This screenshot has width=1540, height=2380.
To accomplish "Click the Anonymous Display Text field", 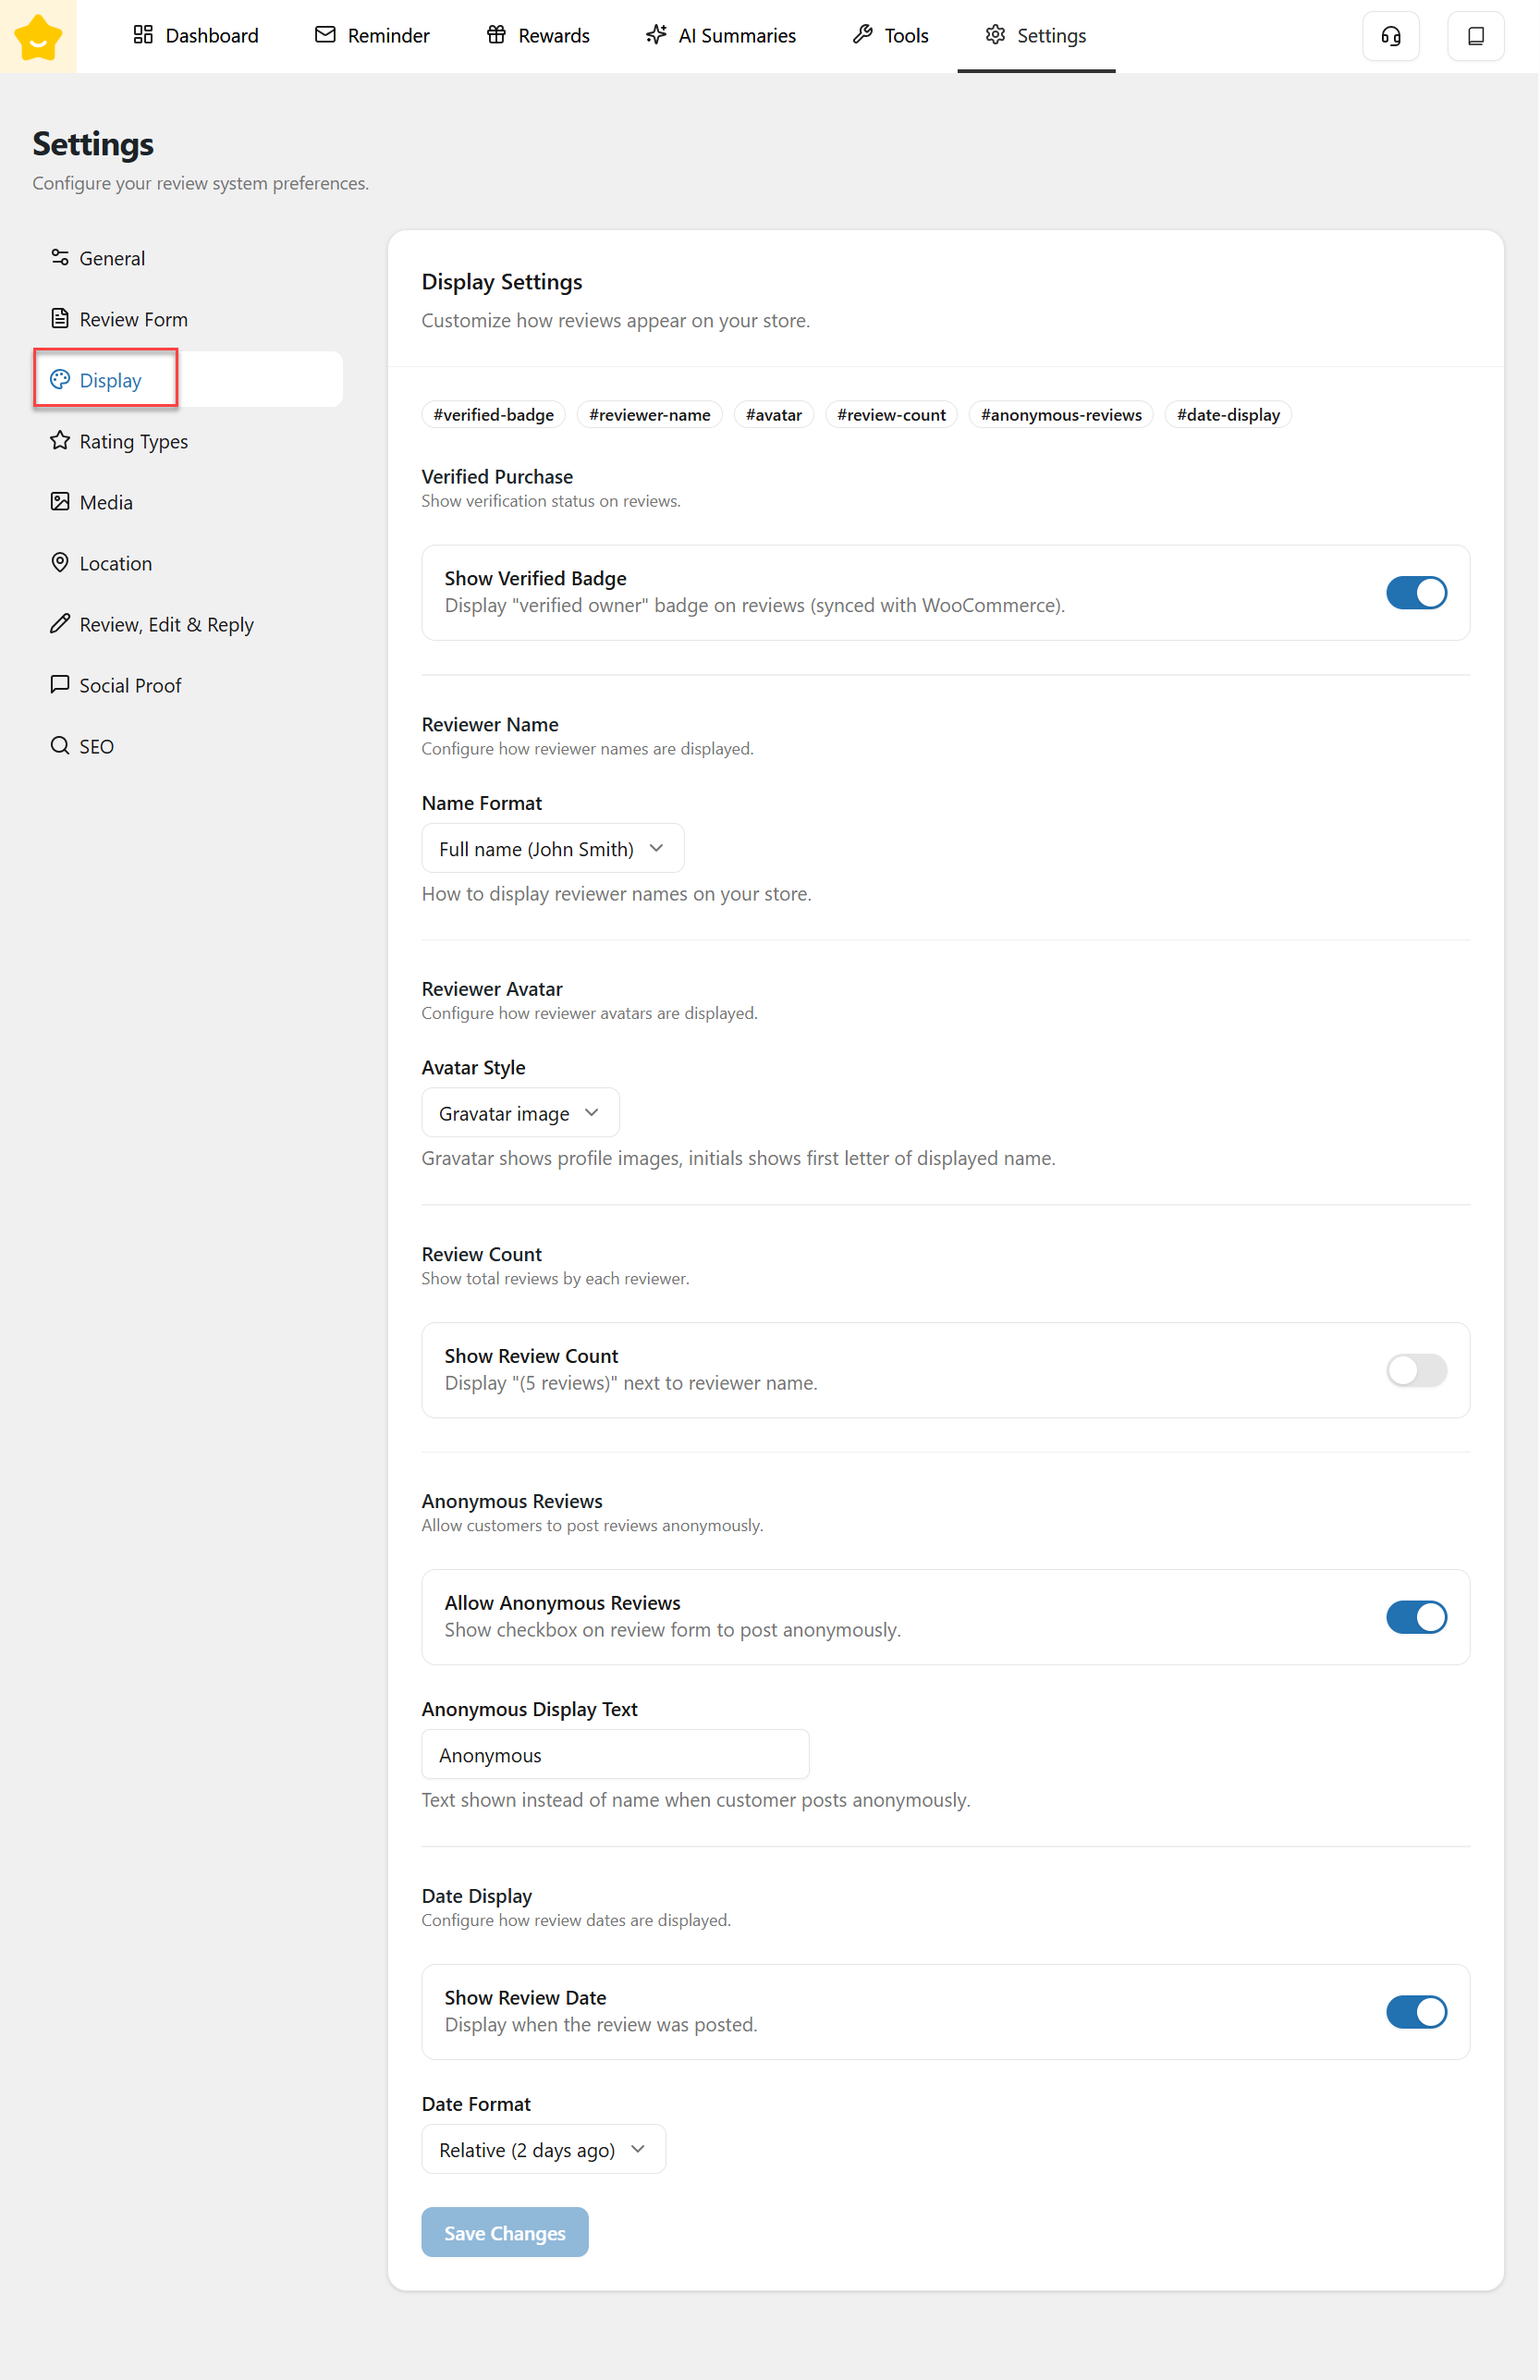I will click(615, 1755).
